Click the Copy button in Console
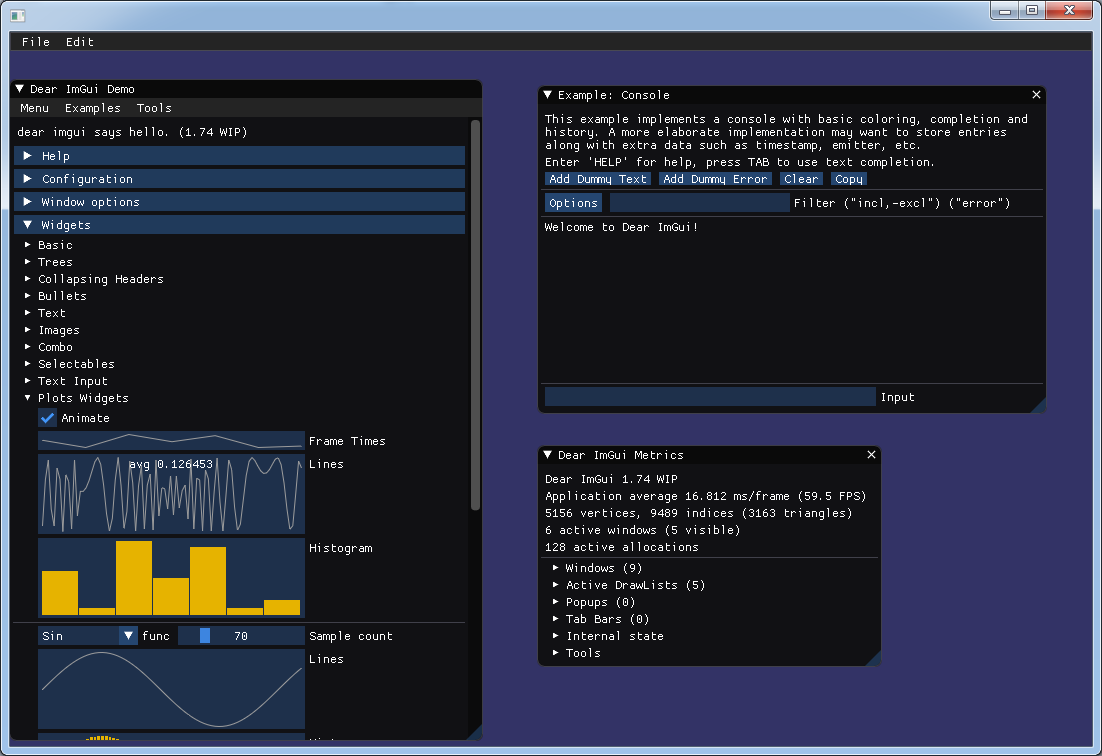This screenshot has height=756, width=1102. 848,179
